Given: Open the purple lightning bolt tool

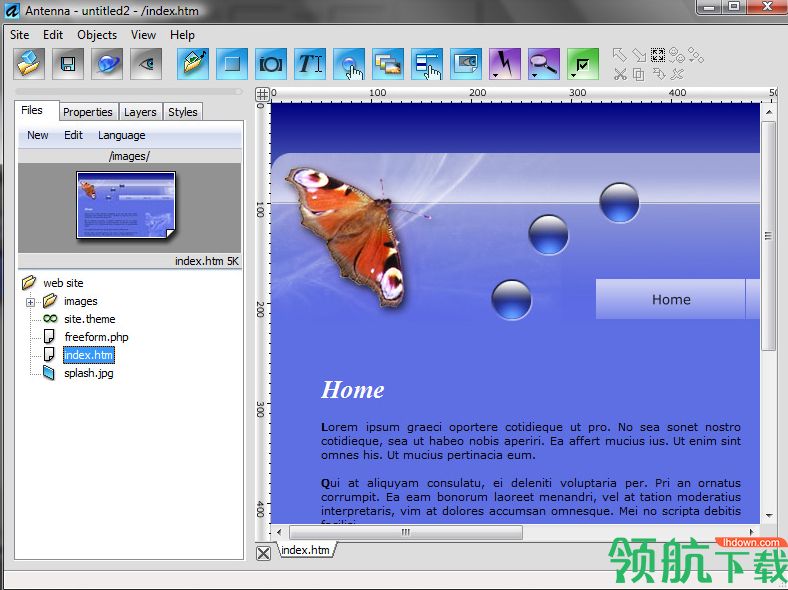Looking at the screenshot, I should [x=505, y=64].
